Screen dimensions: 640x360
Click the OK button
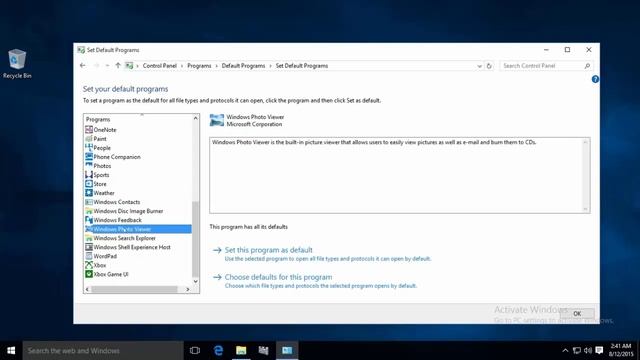[x=577, y=313]
